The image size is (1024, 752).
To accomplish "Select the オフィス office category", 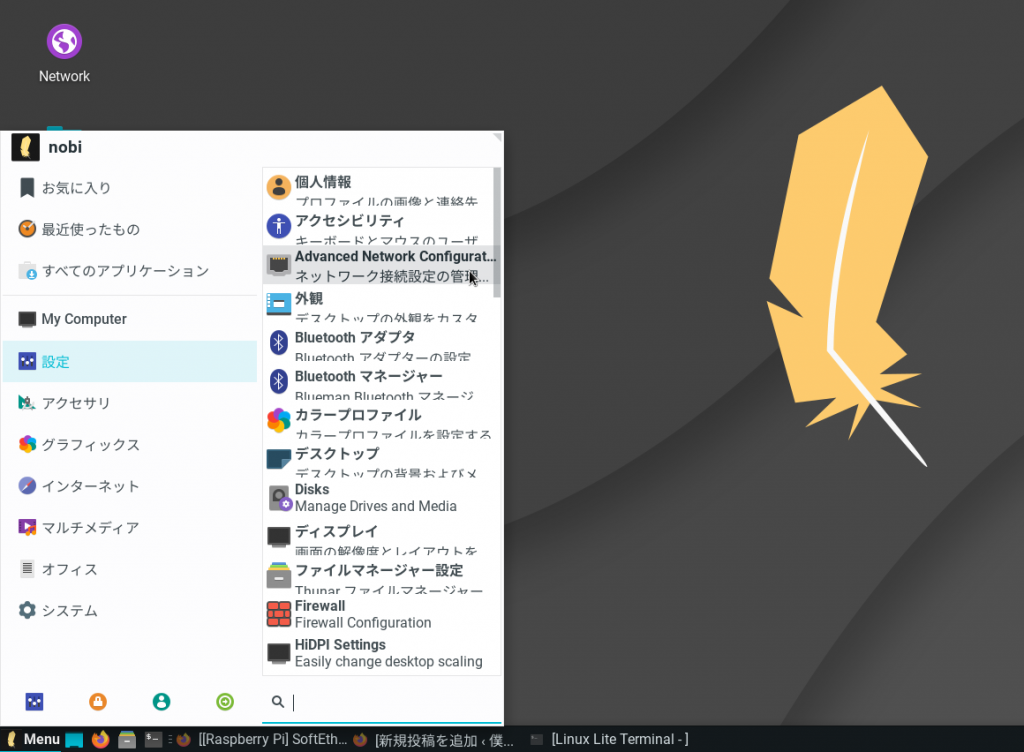I will tap(130, 569).
